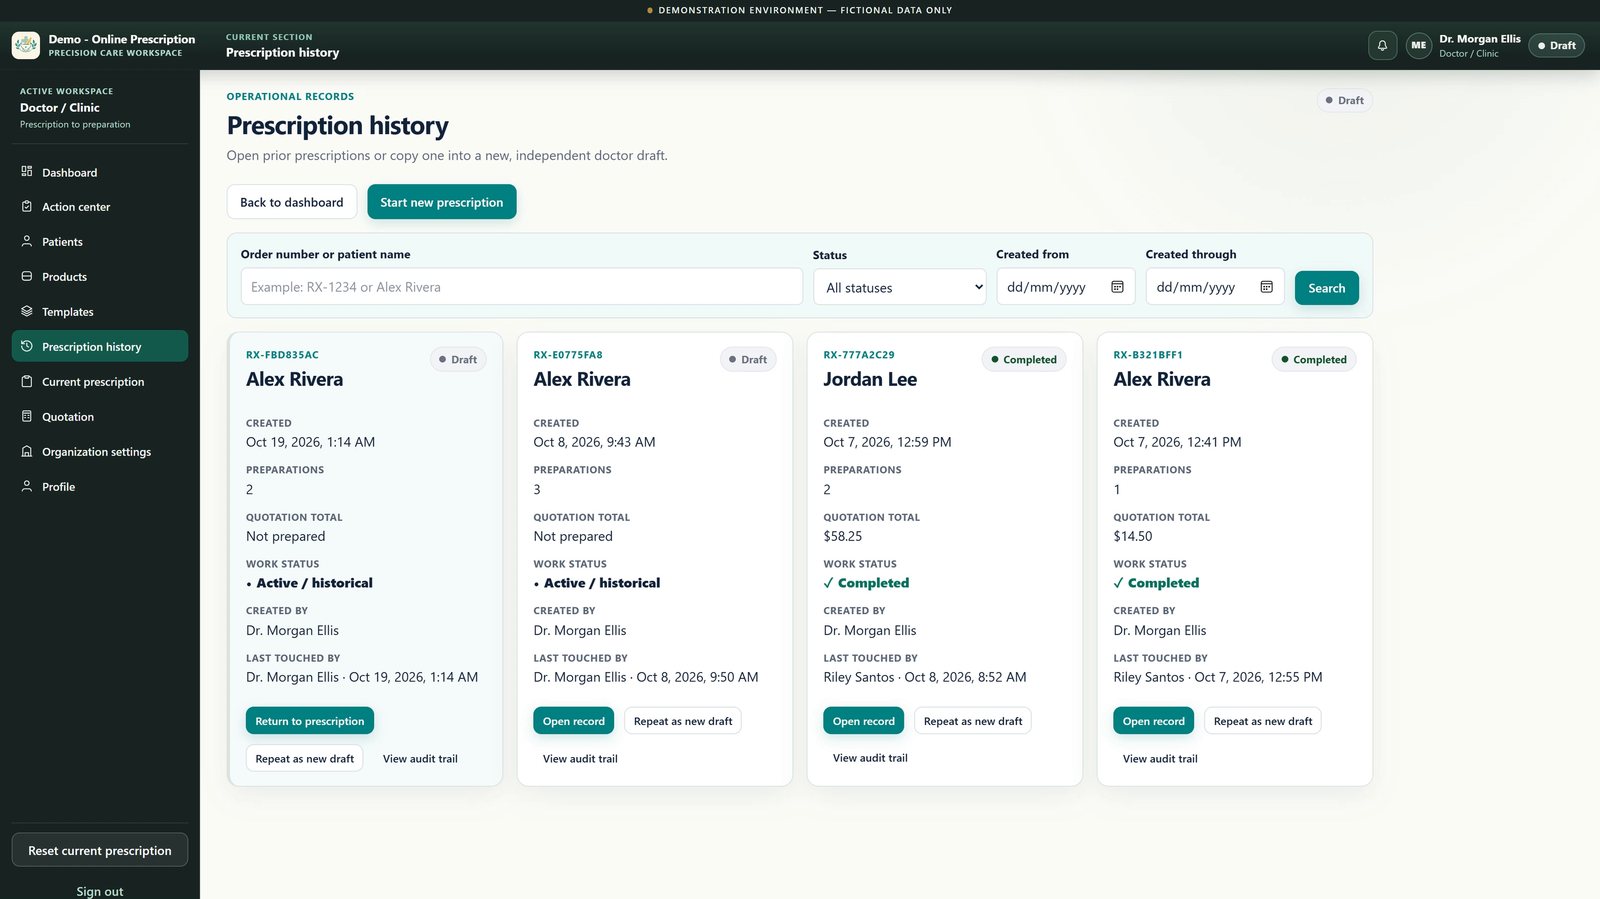The width and height of the screenshot is (1600, 899).
Task: Open Current prescription in sidebar
Action: pyautogui.click(x=100, y=382)
